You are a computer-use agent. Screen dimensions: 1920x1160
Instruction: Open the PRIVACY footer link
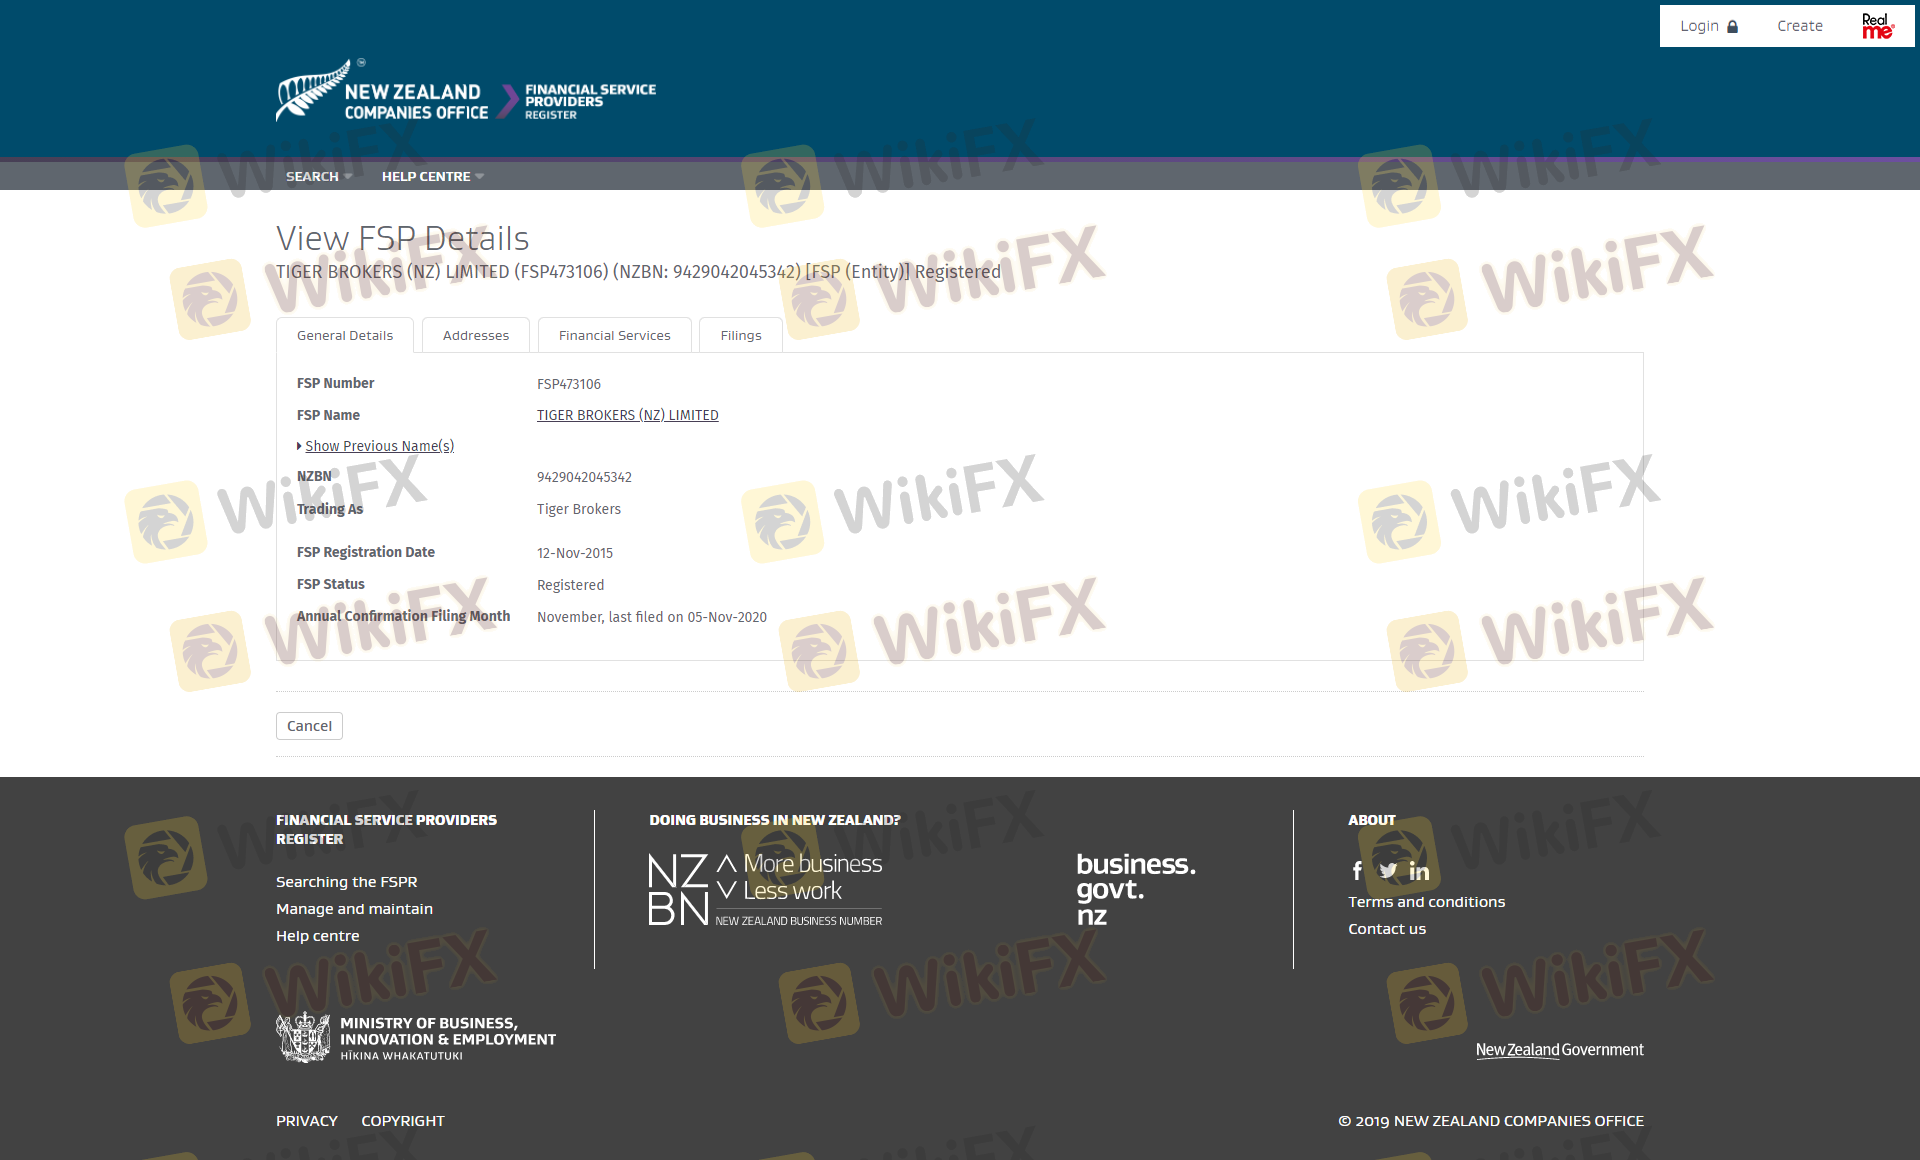[306, 1121]
